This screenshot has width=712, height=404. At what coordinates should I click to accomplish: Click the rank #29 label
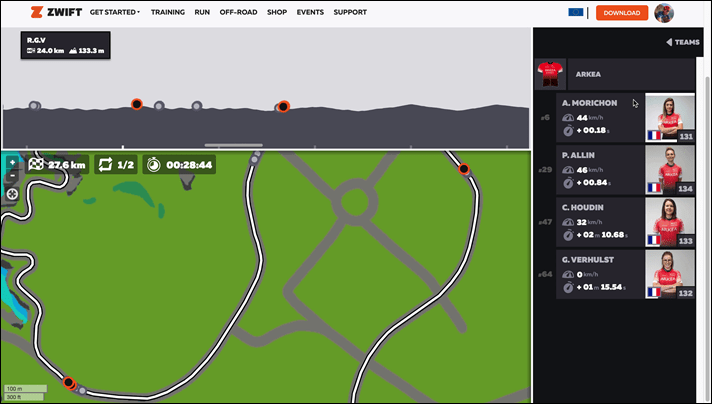(x=545, y=170)
